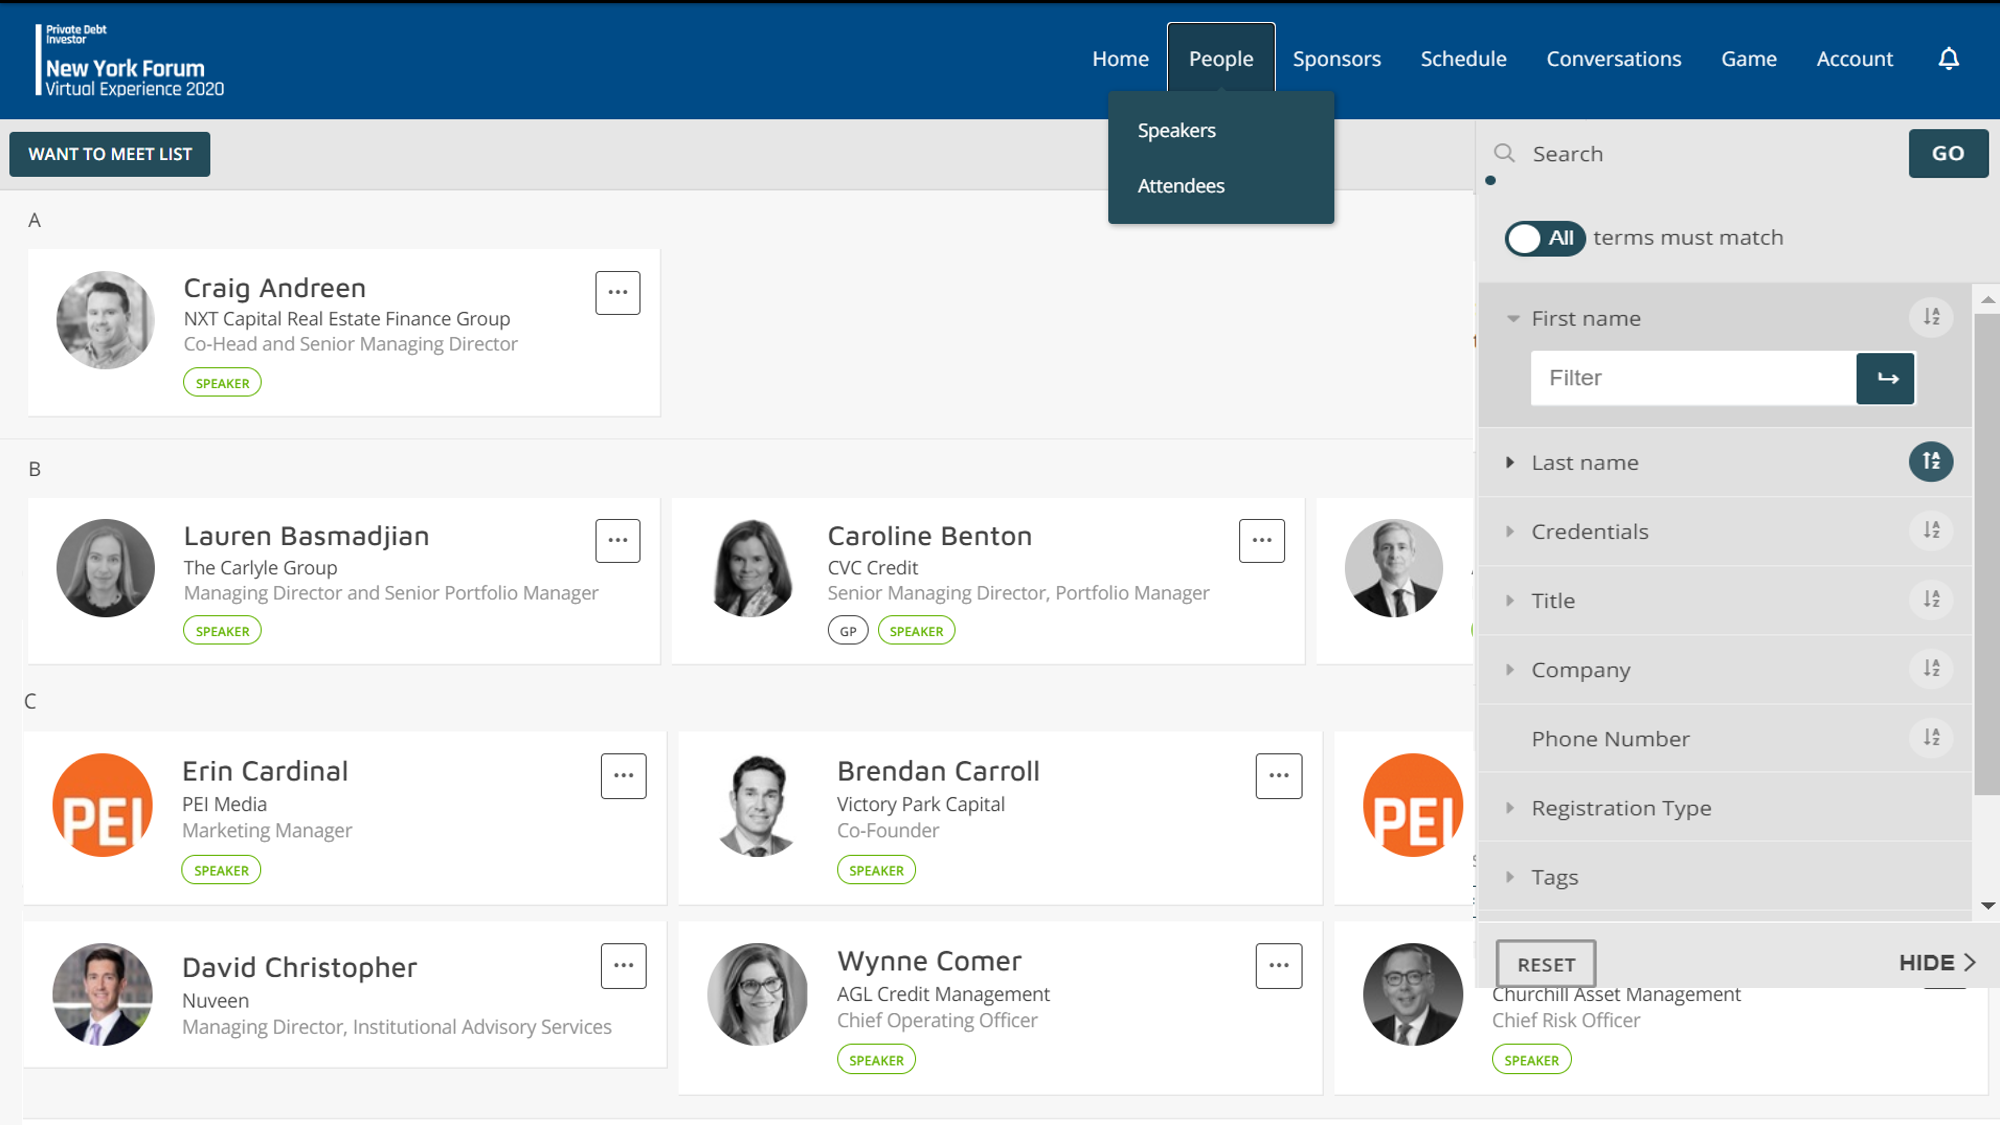The image size is (2000, 1125).
Task: Click the search magnifier icon
Action: pos(1504,154)
